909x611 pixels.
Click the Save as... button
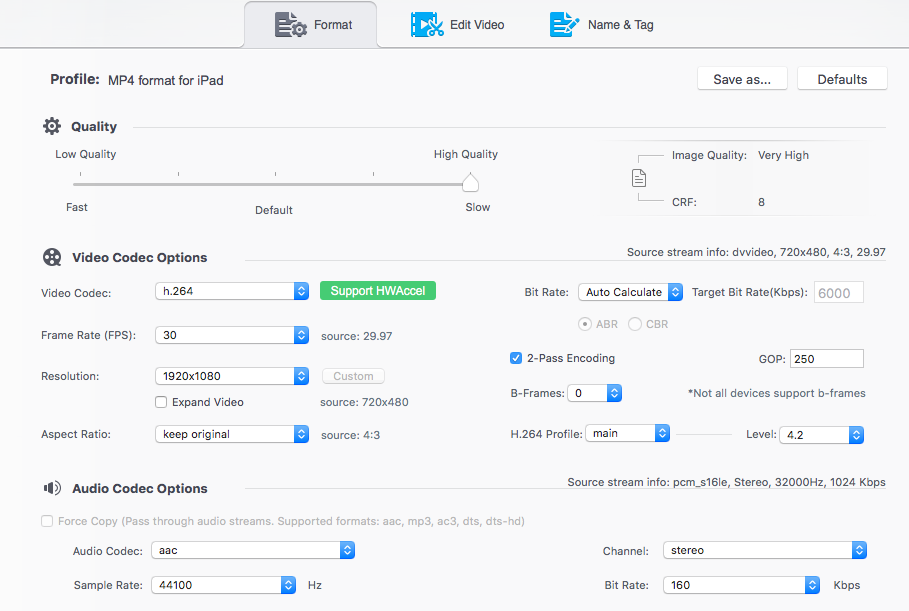(x=742, y=80)
